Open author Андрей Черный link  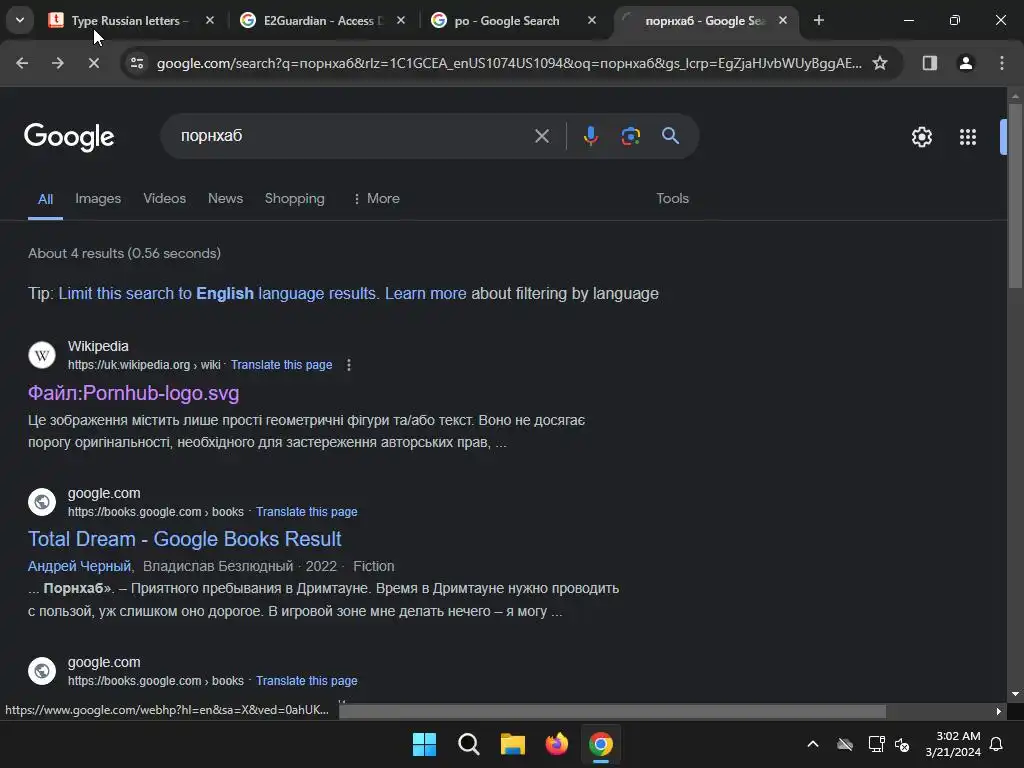coord(80,566)
